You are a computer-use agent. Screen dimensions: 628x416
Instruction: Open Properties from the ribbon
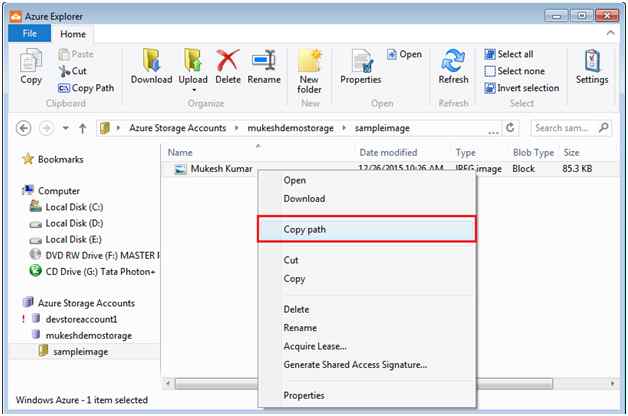[361, 66]
